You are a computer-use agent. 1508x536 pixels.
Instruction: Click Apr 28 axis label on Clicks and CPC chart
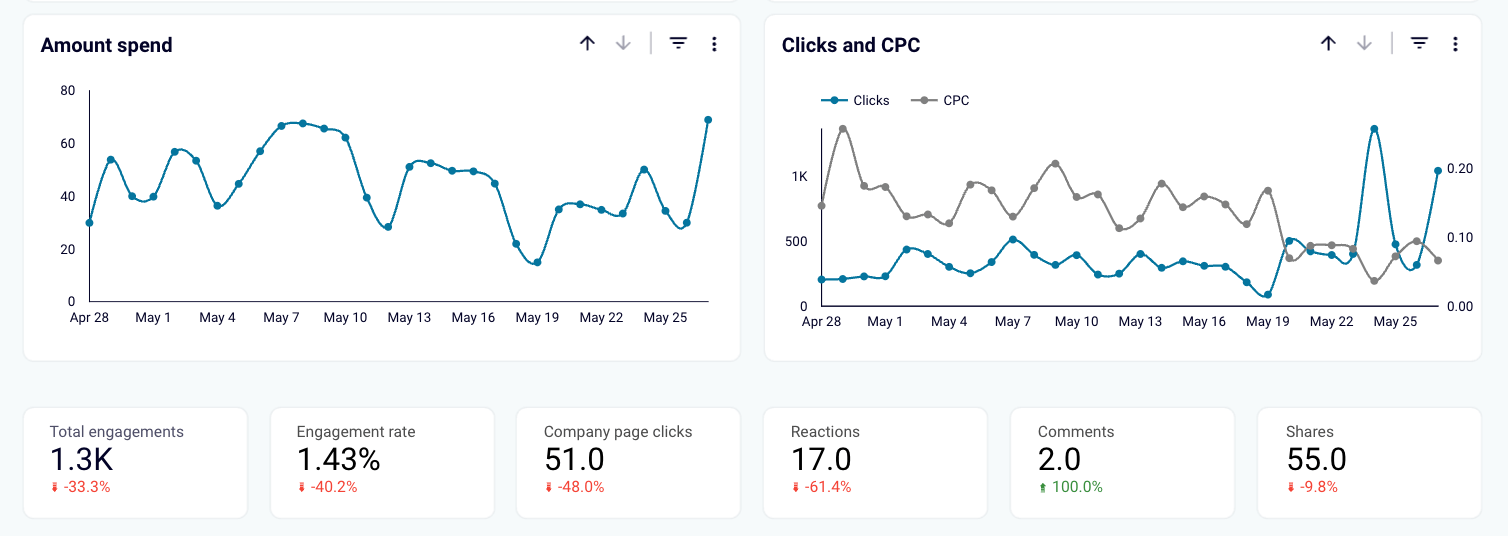[x=821, y=322]
